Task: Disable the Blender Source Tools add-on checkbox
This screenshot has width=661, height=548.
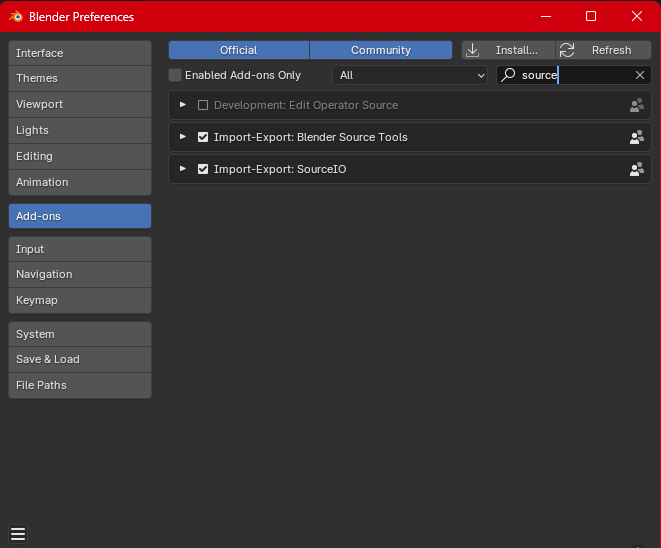Action: coord(203,137)
